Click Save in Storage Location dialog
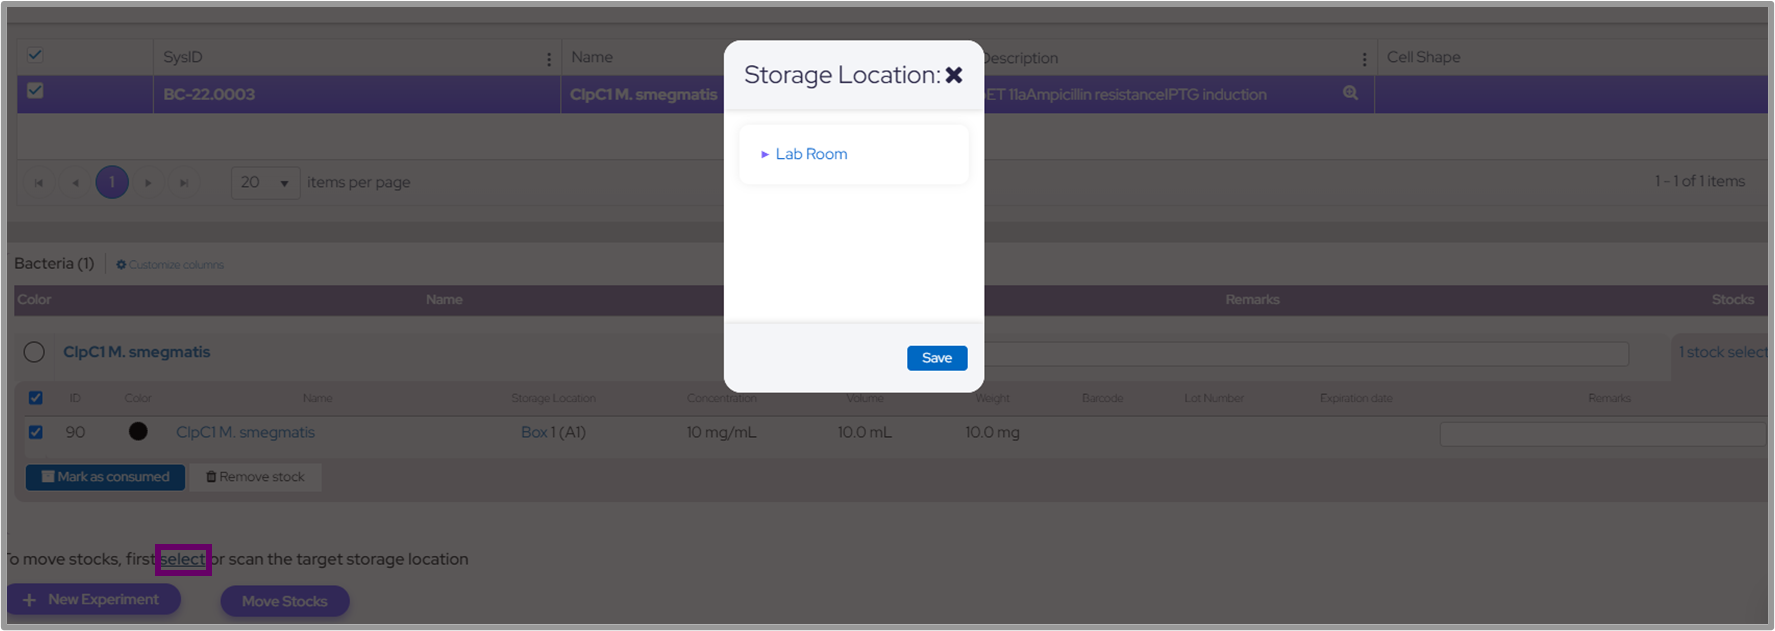 tap(936, 358)
